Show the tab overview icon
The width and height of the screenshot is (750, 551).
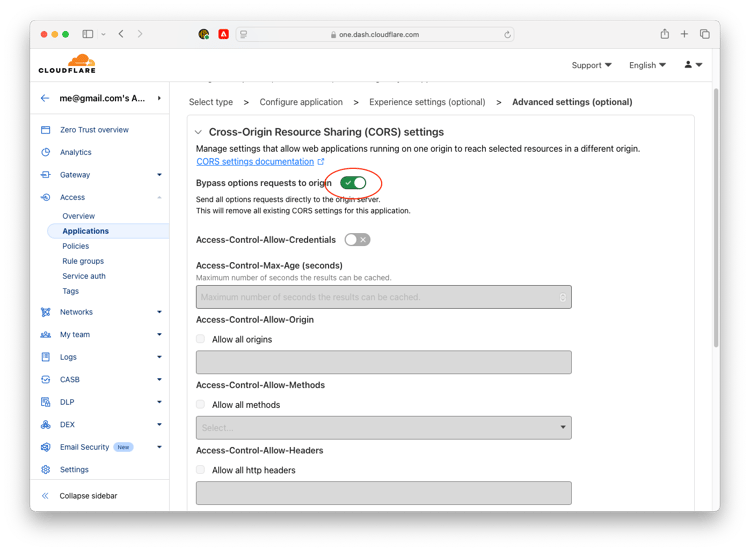tap(705, 34)
